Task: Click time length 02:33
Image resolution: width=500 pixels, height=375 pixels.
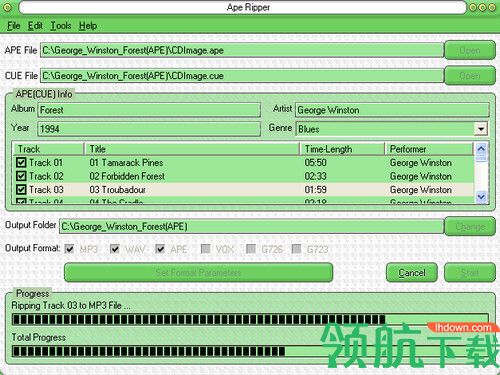Action: 315,176
